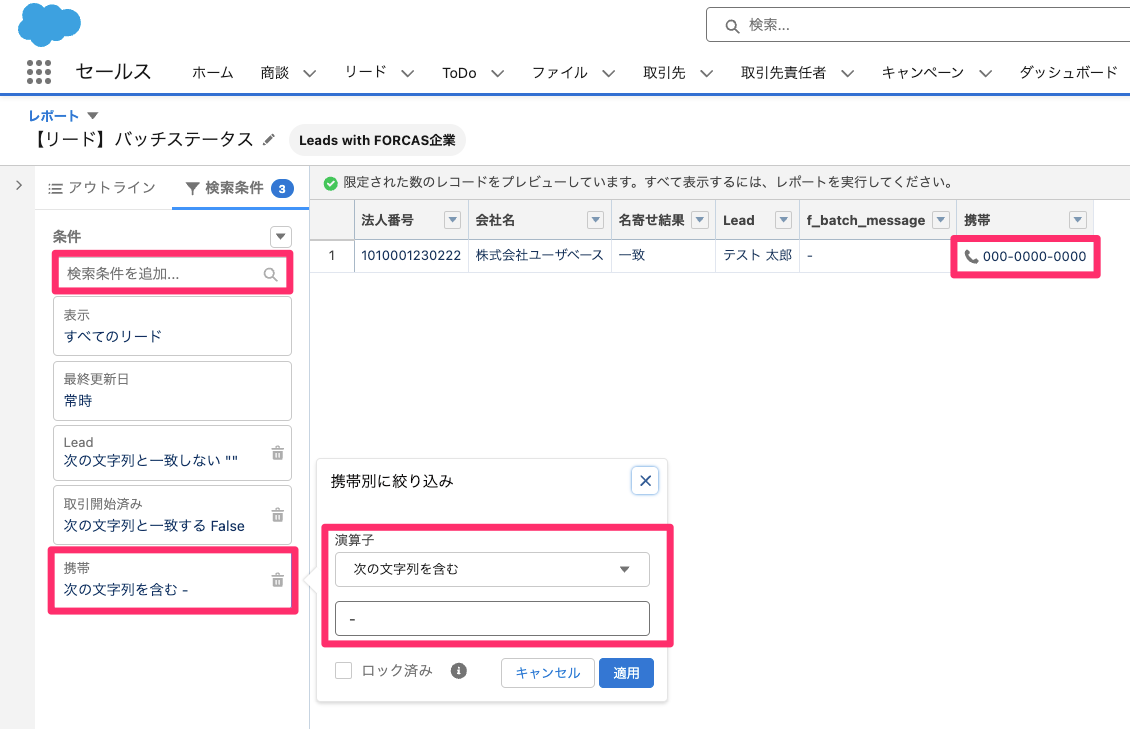Click the Salesforce cloud logo
This screenshot has width=1130, height=729.
coord(49,24)
